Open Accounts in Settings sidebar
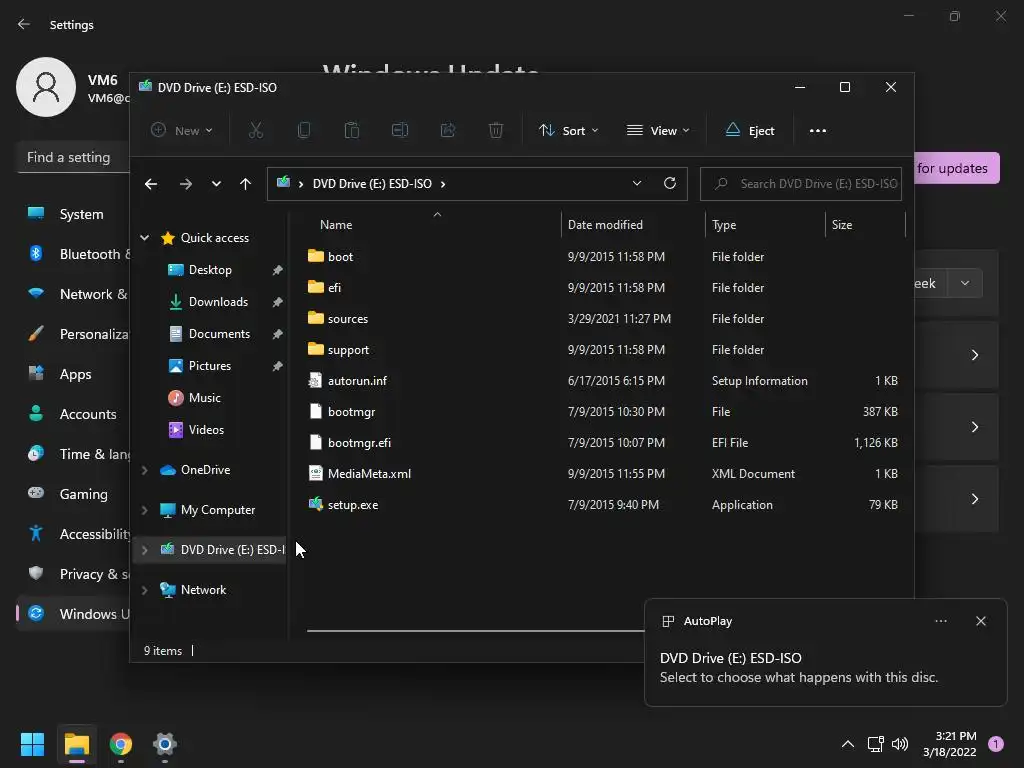Image resolution: width=1024 pixels, height=768 pixels. [73, 414]
